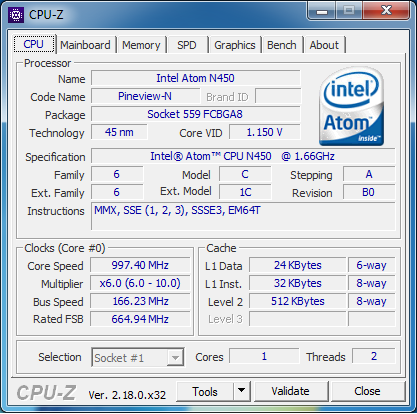
Task: Click the Close button at bottom
Action: tap(367, 391)
